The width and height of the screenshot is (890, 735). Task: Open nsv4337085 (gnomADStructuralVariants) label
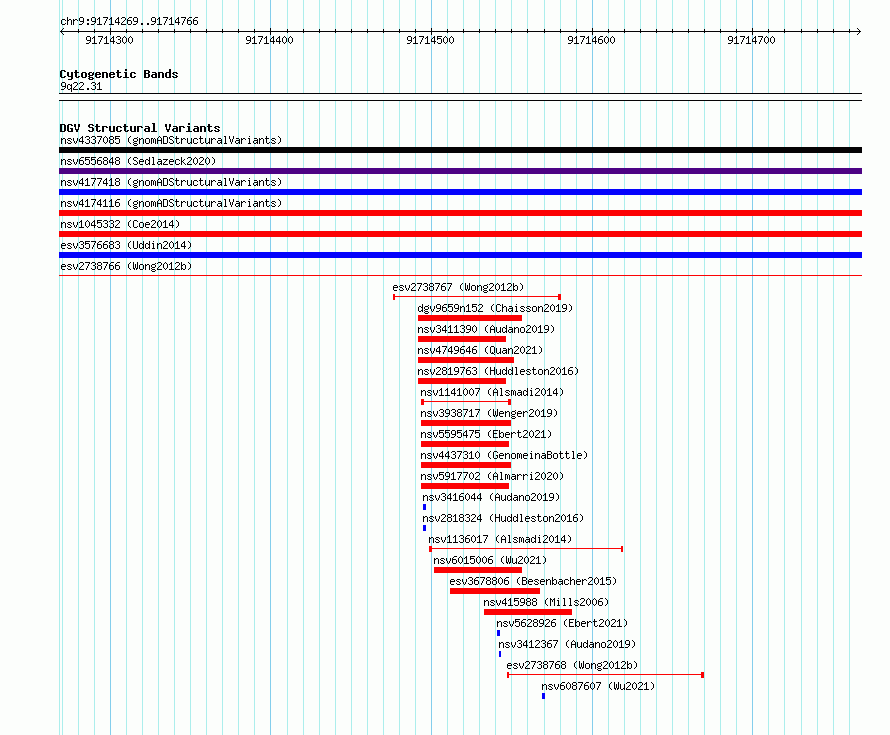tap(171, 140)
